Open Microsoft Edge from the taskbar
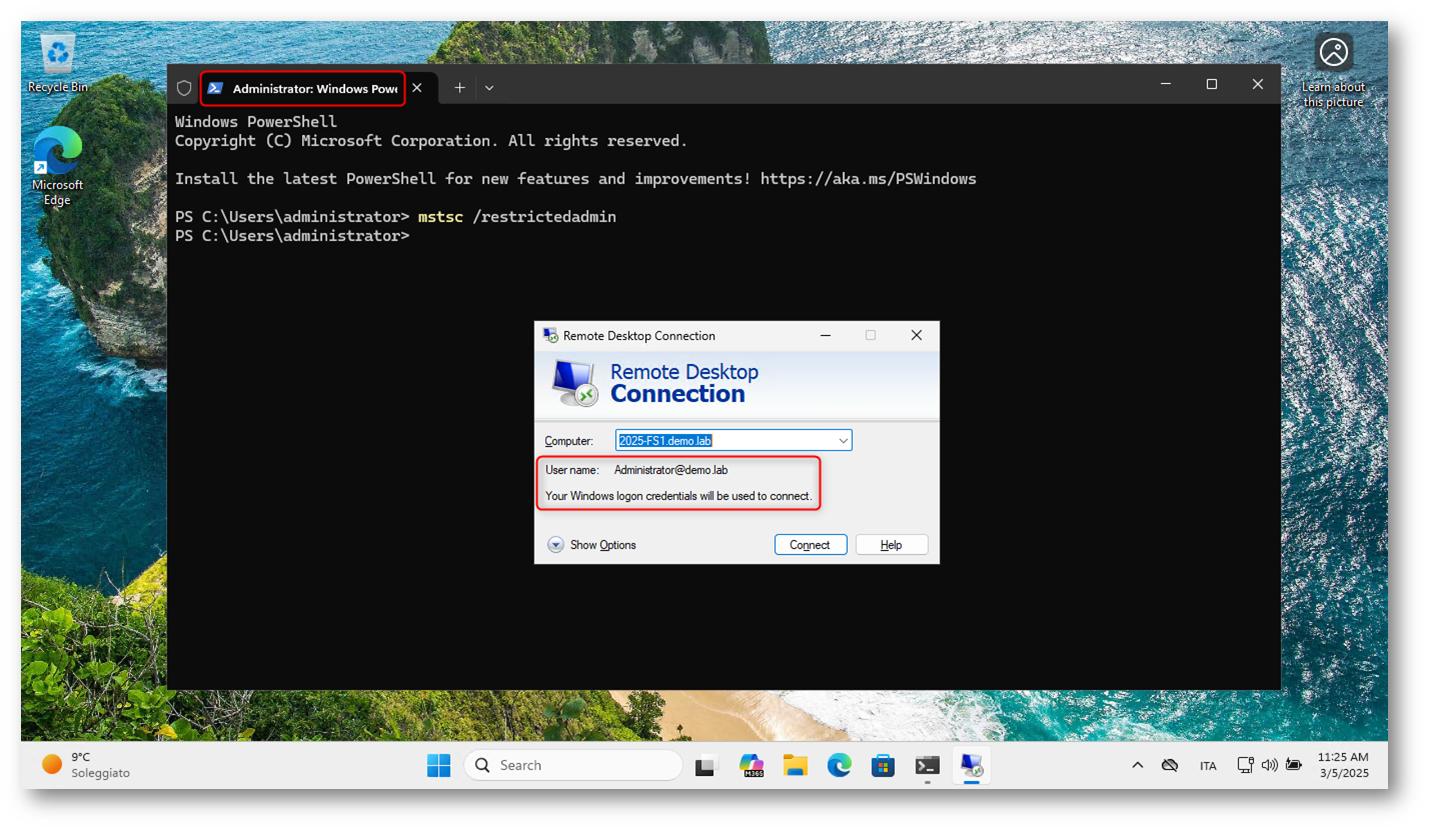Viewport: 1430px width, 831px height. 839,766
